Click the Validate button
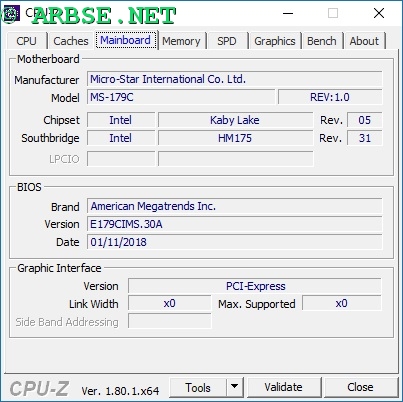 284,387
